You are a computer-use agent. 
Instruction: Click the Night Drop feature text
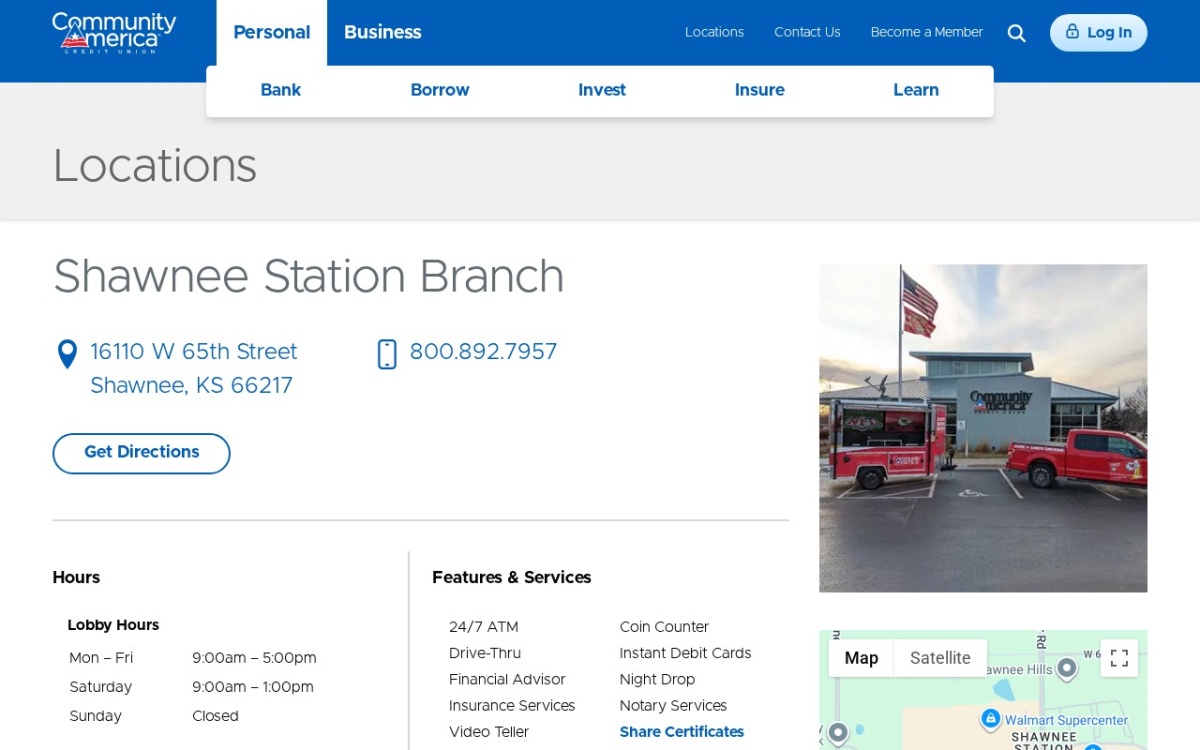point(657,679)
